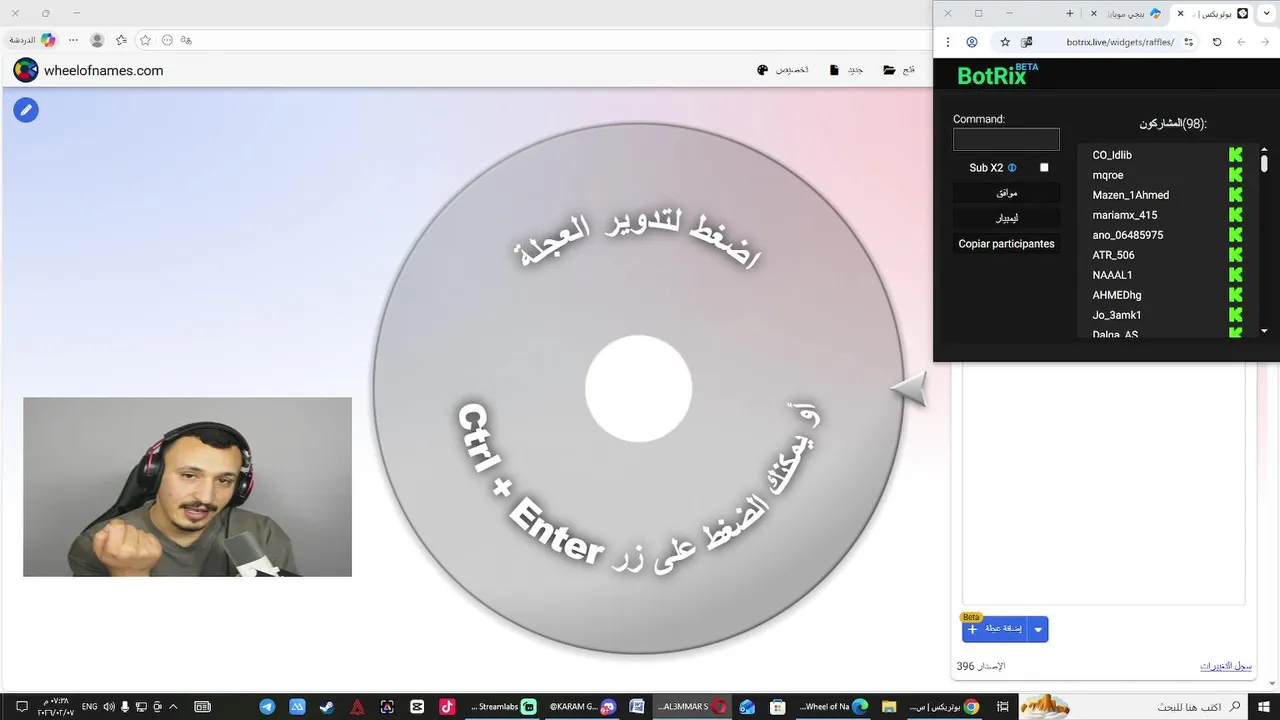Click Copiar participantes button
This screenshot has height=720, width=1280.
[x=1006, y=243]
